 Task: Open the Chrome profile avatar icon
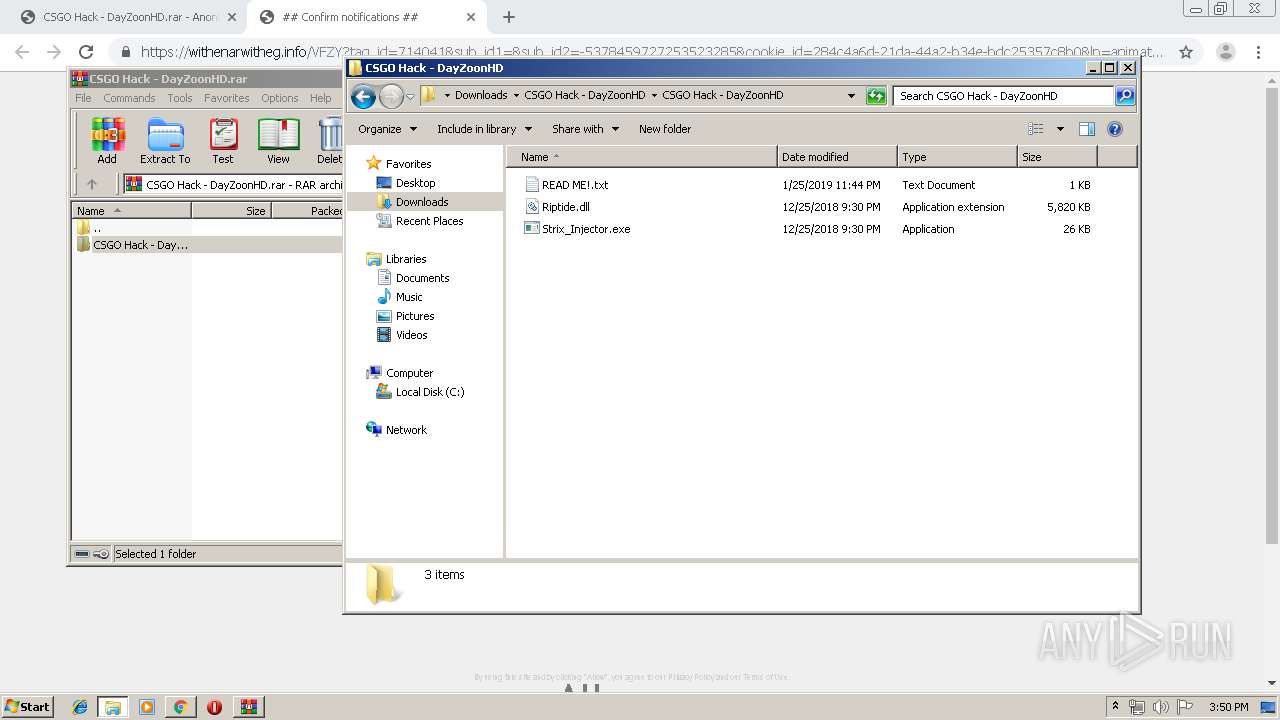point(1225,52)
